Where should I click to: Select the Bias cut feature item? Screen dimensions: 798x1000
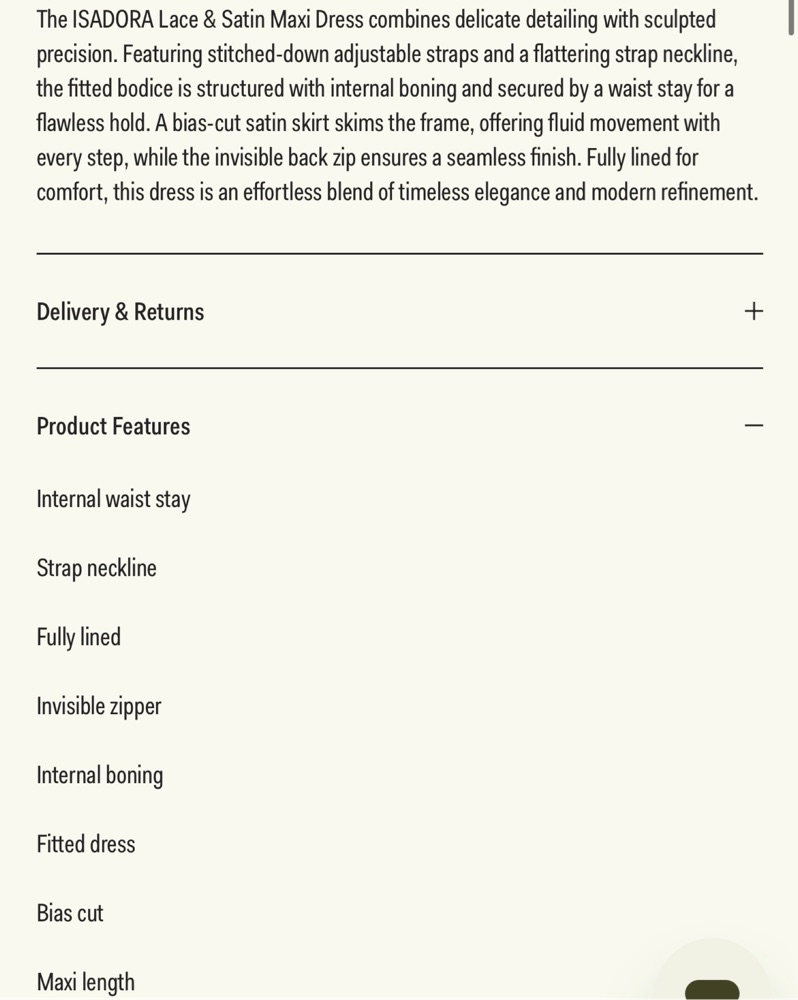coord(70,913)
